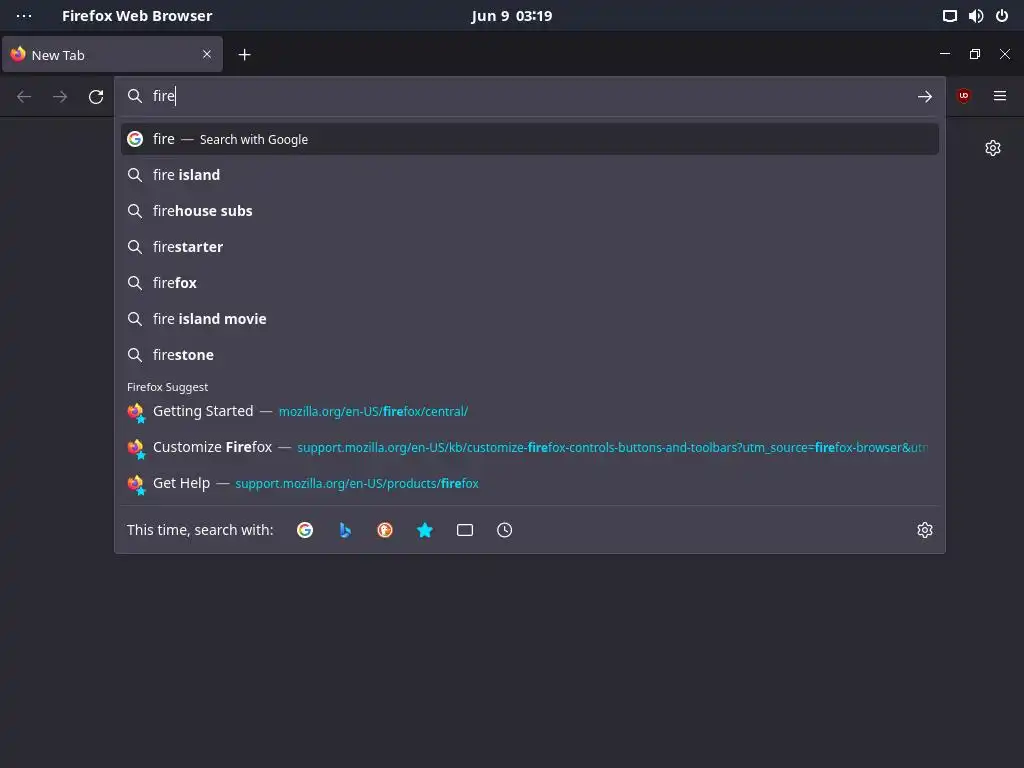Open the uBlock Origin extension icon
The image size is (1024, 768).
coord(963,96)
